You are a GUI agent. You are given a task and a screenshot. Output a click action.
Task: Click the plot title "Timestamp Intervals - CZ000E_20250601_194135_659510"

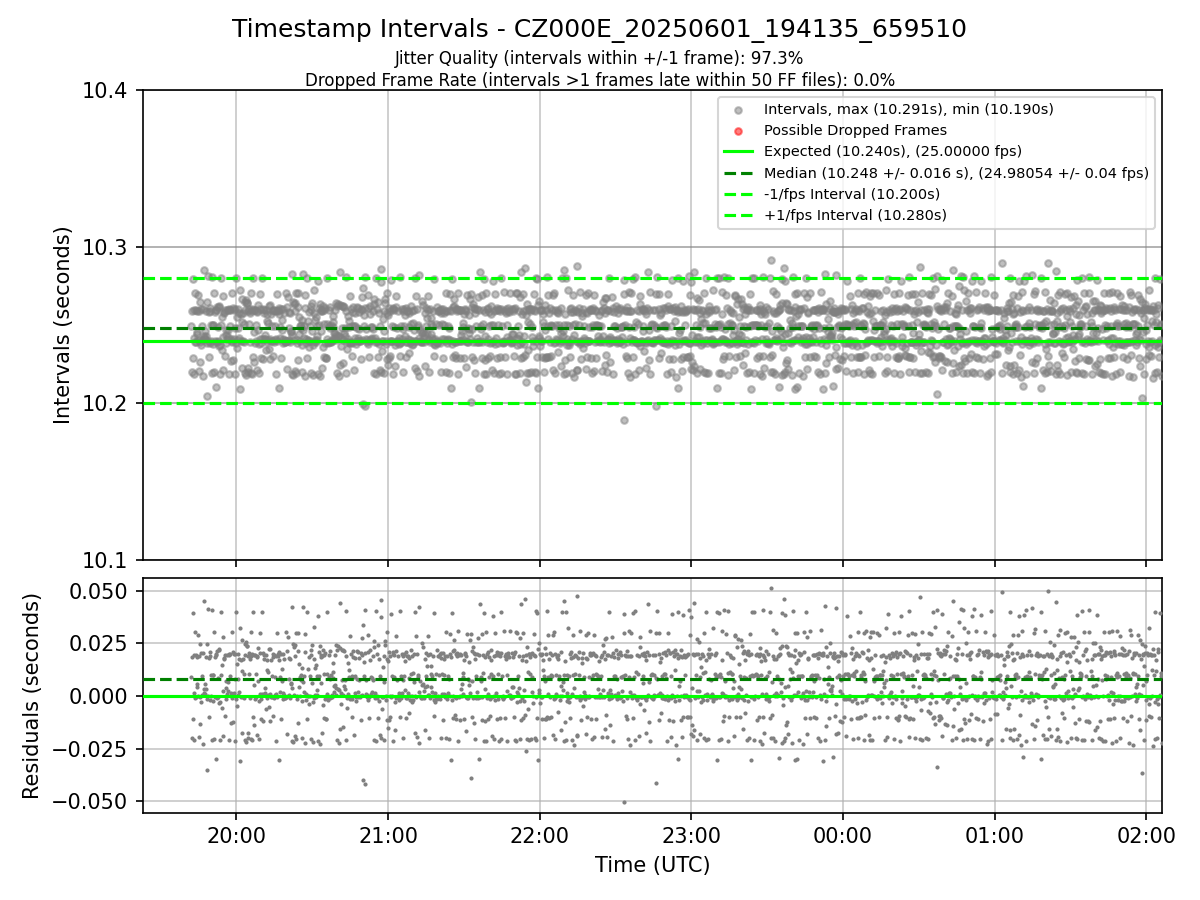click(599, 29)
